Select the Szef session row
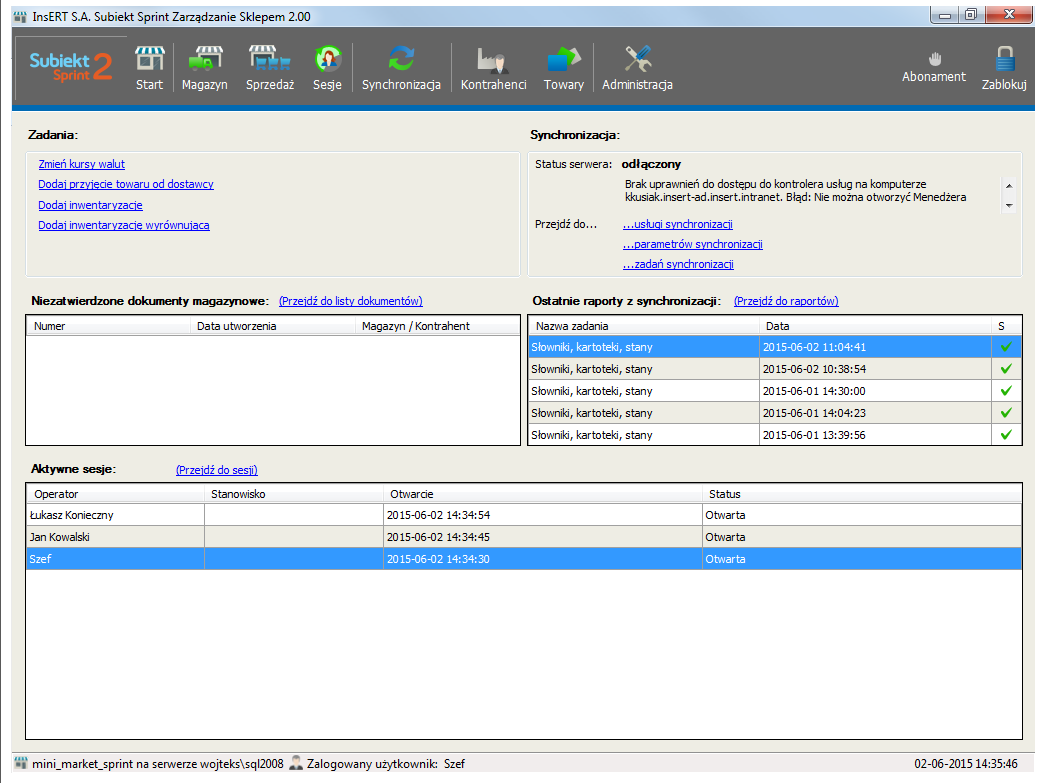Viewport: 1039px width, 783px height. [524, 558]
